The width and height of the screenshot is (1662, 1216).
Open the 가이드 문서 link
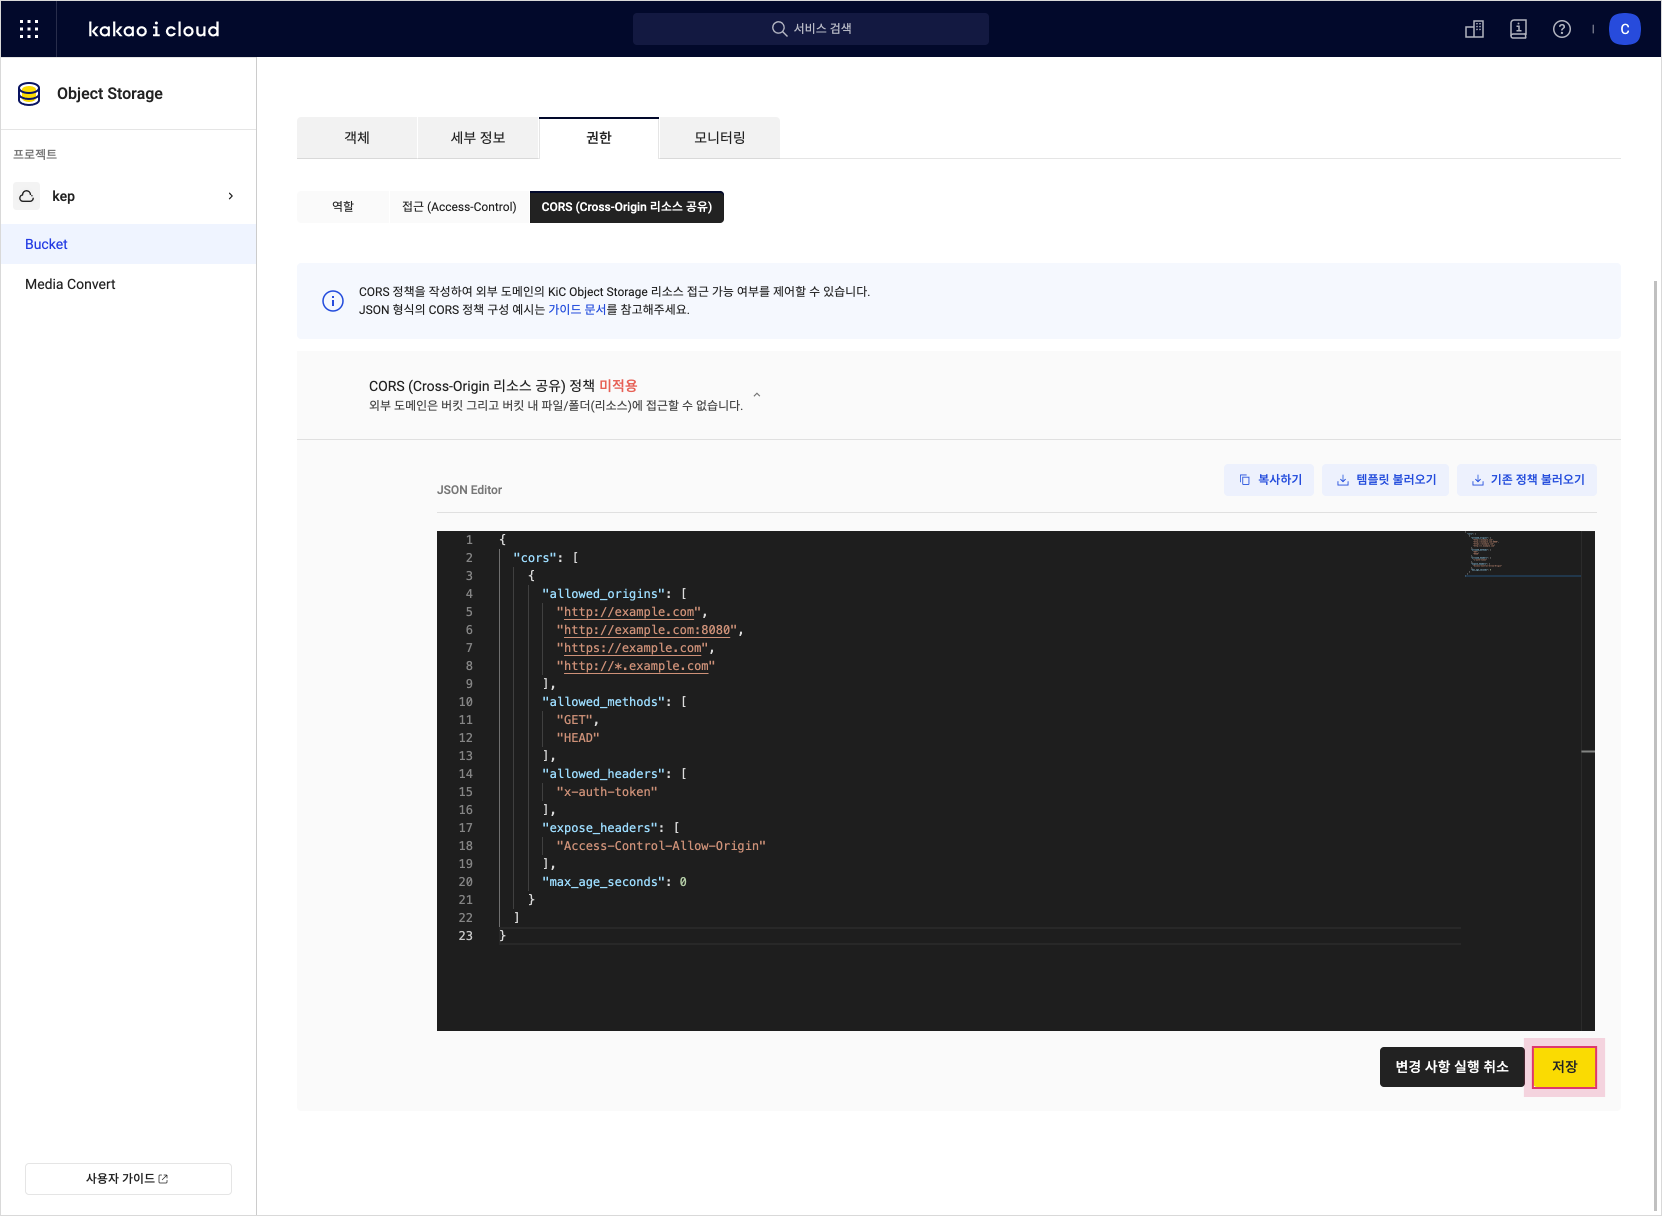[x=577, y=310]
